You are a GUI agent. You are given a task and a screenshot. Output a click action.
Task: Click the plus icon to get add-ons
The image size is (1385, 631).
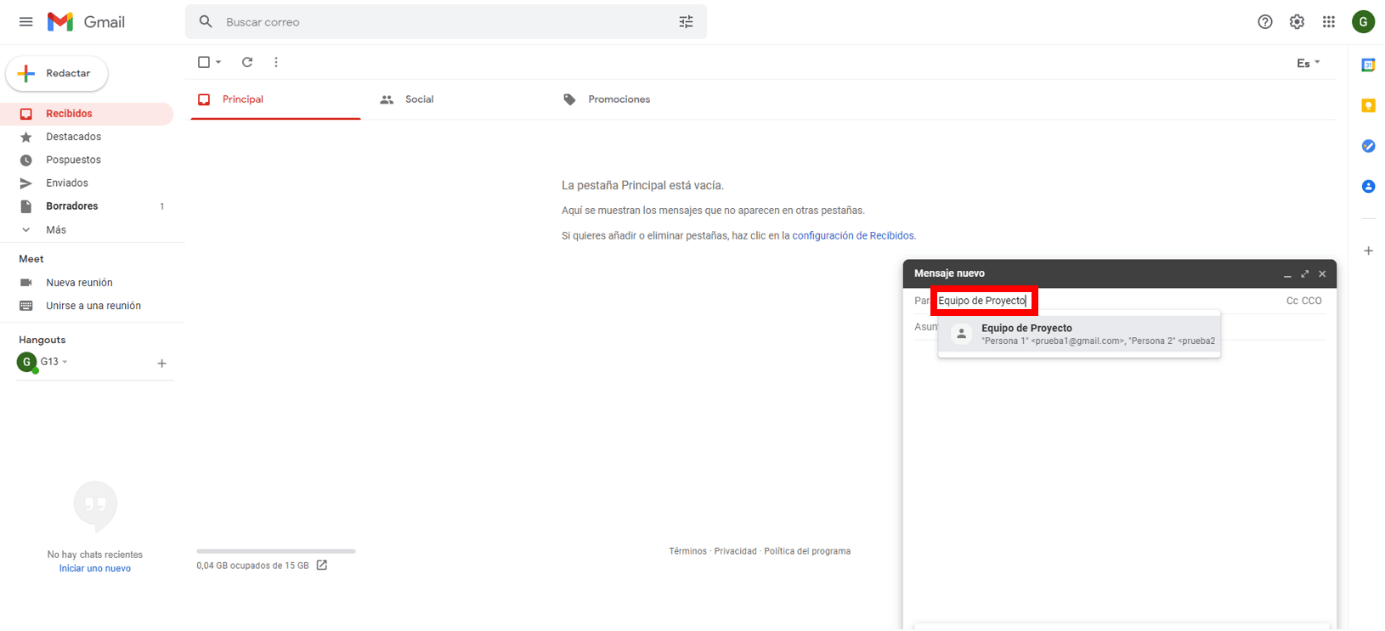[1369, 251]
